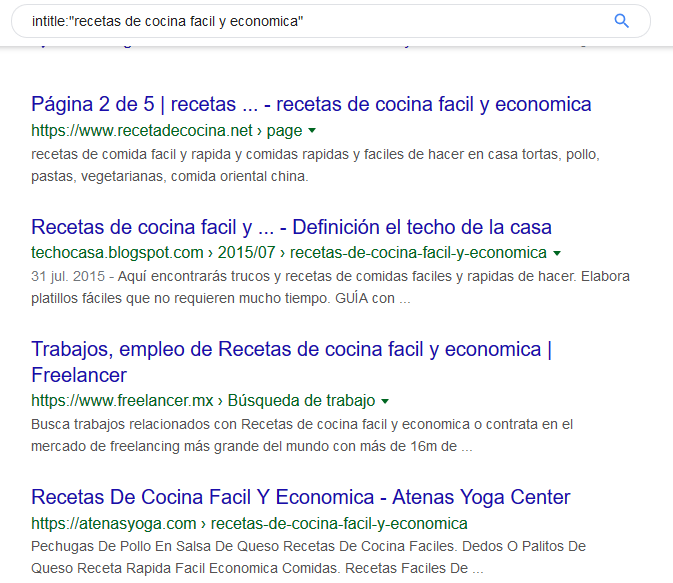Open the 'Página 2 de 5' result
Image resolution: width=673 pixels, height=583 pixels.
click(x=311, y=104)
